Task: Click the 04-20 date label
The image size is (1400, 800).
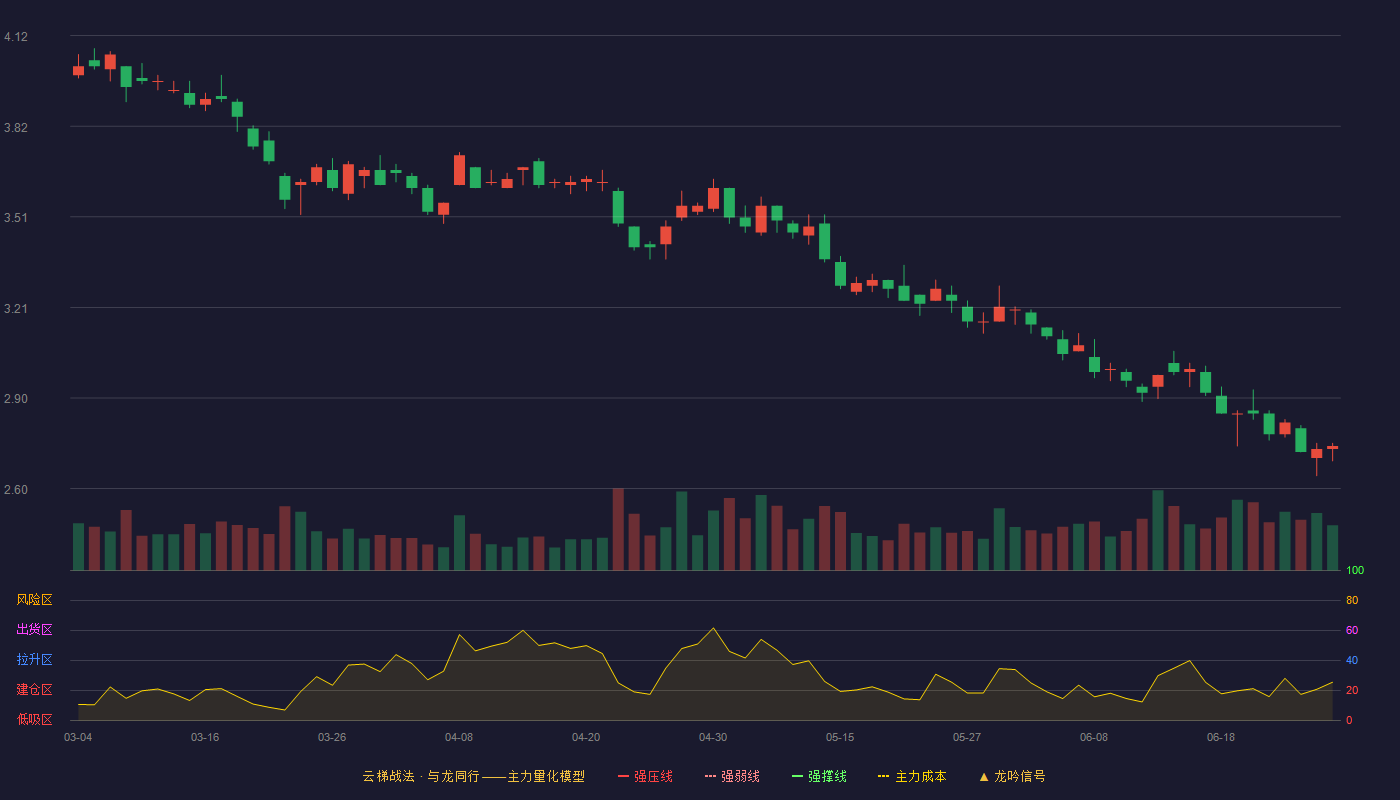Action: click(x=586, y=737)
